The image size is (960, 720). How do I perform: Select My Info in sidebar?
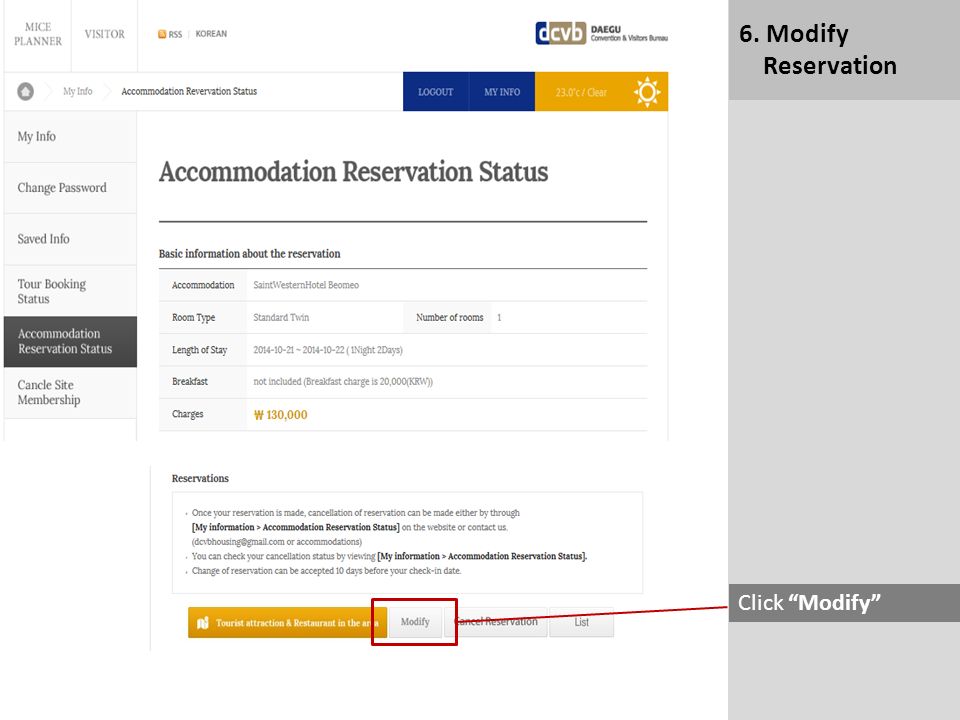click(70, 137)
